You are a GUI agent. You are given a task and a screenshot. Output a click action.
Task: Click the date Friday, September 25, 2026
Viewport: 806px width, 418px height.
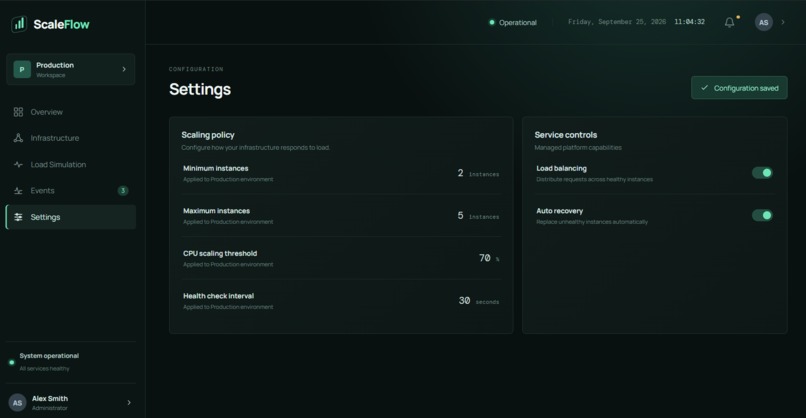(x=617, y=22)
